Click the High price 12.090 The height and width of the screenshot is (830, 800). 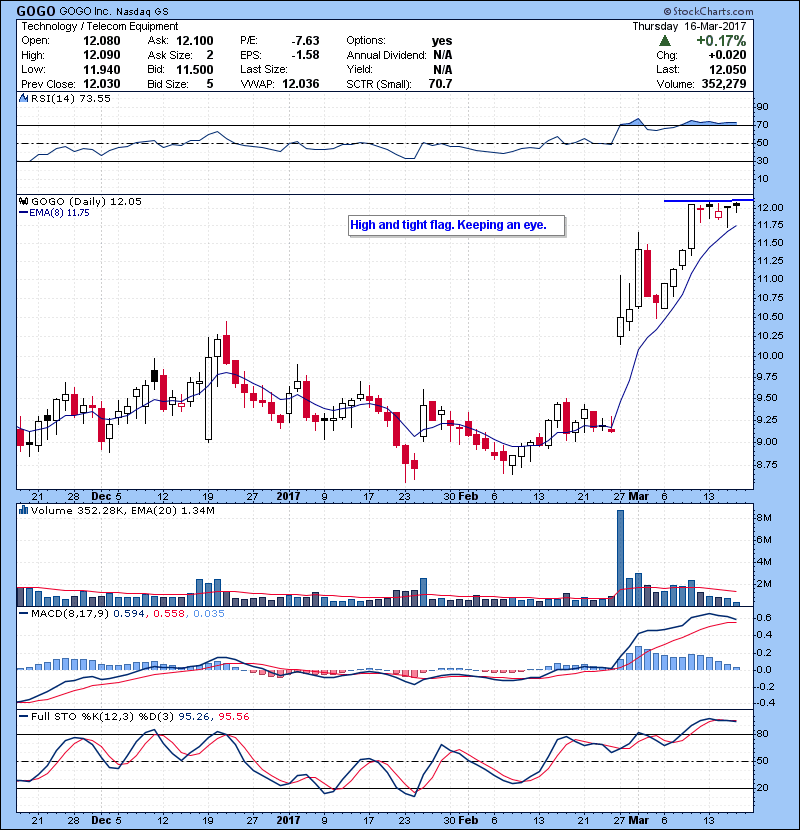coord(102,55)
